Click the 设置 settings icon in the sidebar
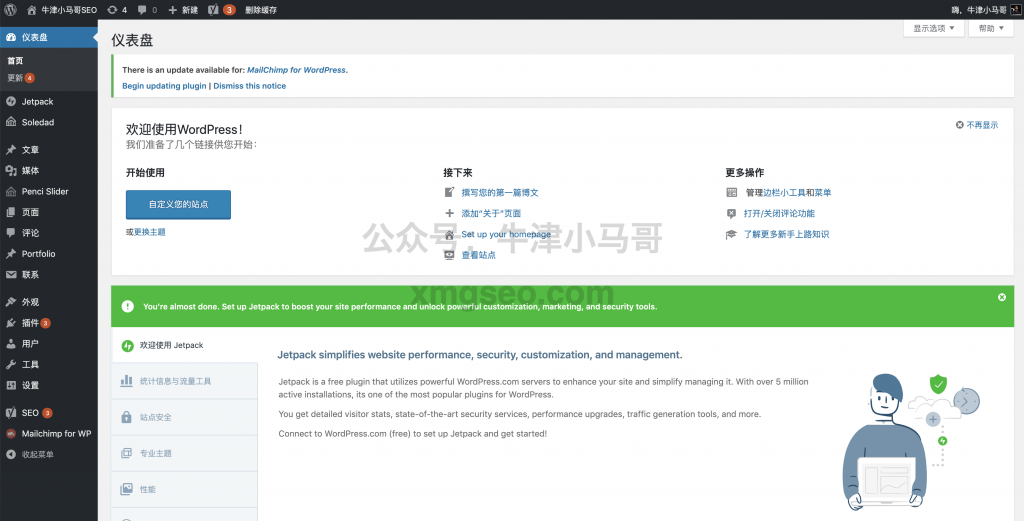This screenshot has height=521, width=1024. tap(10, 385)
